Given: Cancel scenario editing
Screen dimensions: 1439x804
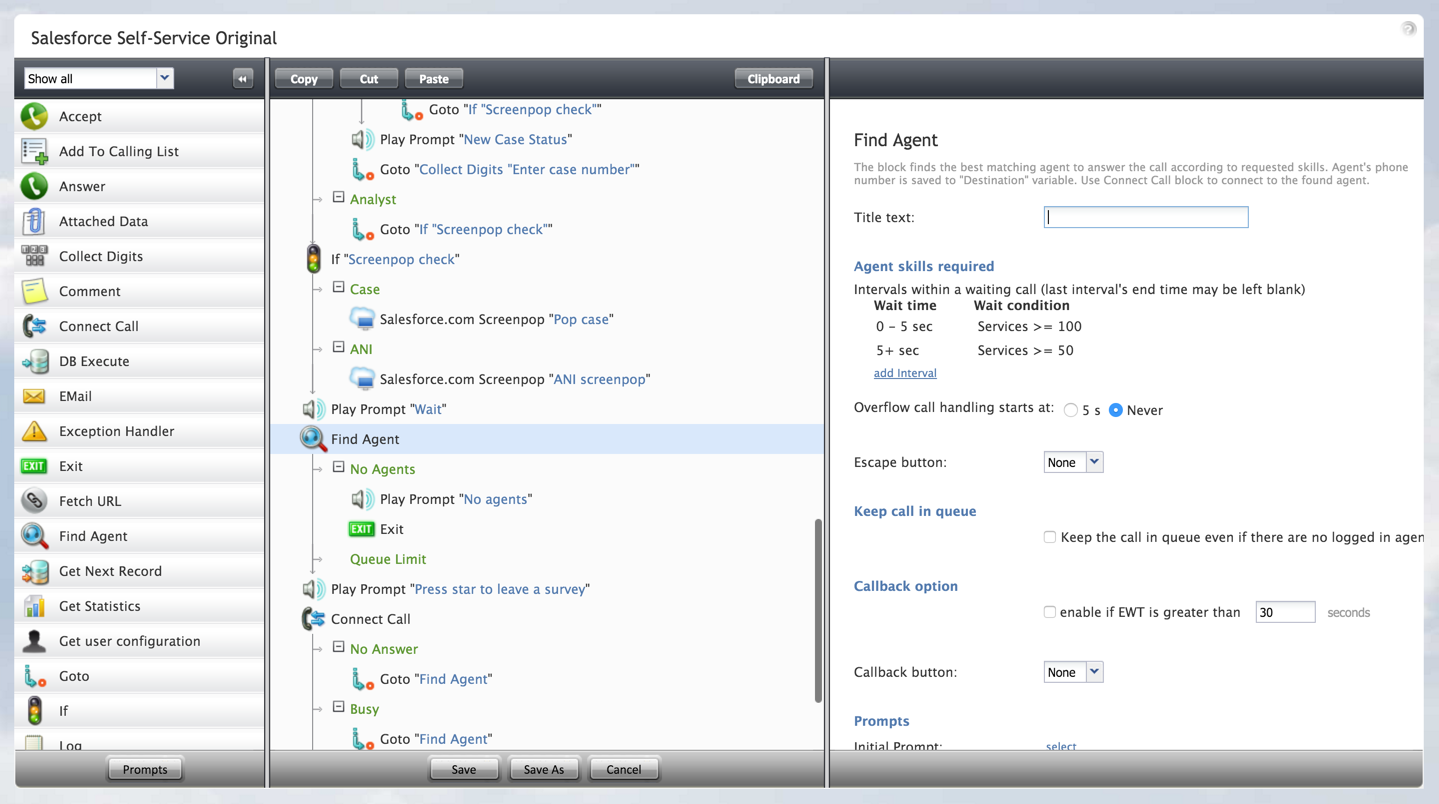Looking at the screenshot, I should [x=624, y=769].
